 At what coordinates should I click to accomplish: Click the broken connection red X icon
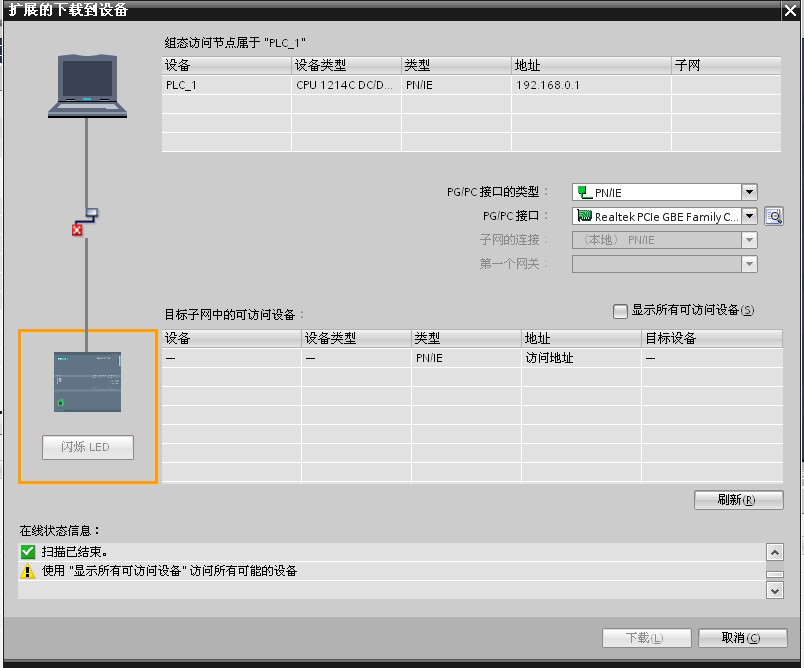pos(77,230)
